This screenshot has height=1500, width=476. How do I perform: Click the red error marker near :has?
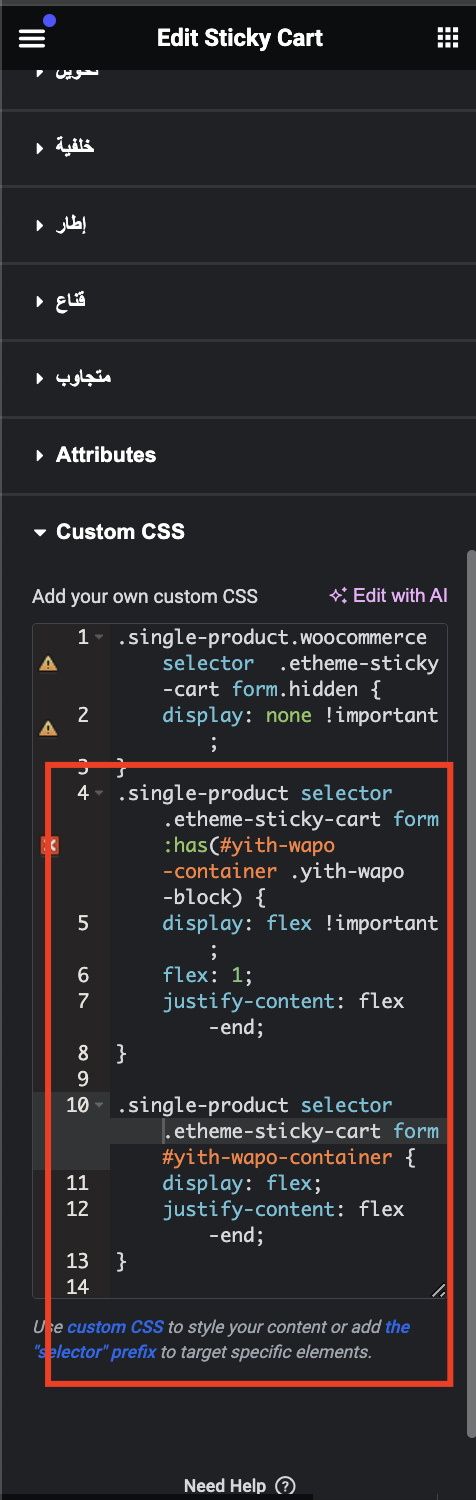(49, 845)
